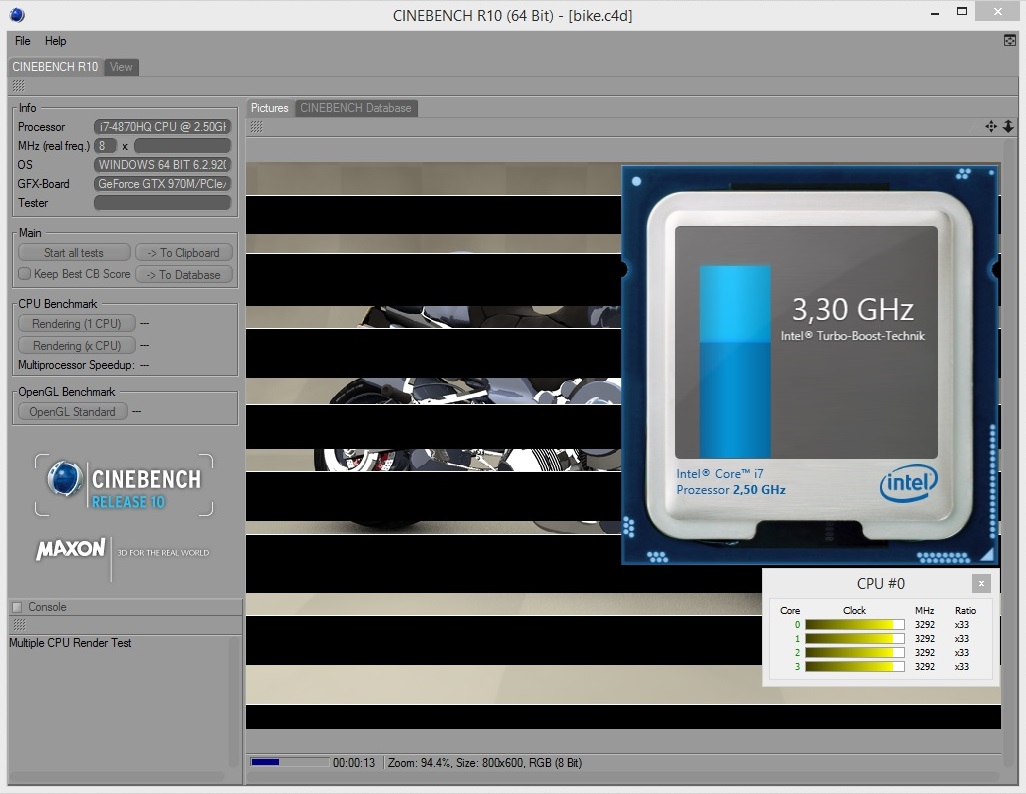Click the MHz field showing 8
This screenshot has width=1026, height=794.
pyautogui.click(x=105, y=146)
